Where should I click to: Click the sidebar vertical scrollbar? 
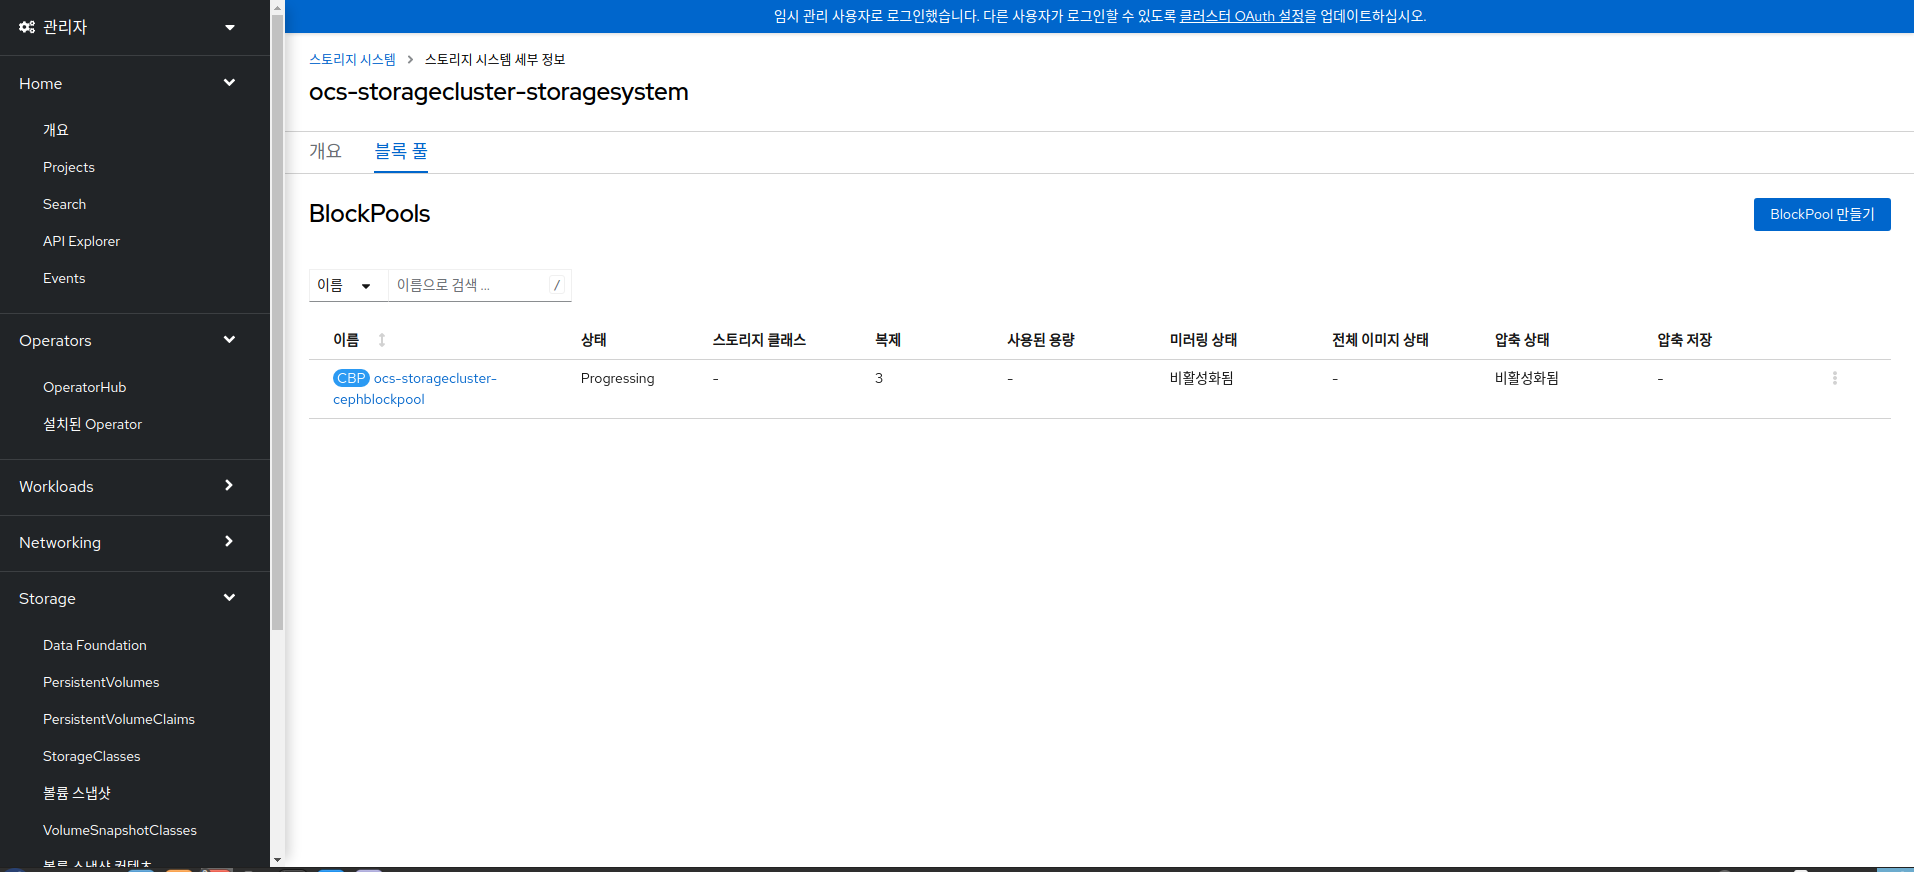click(277, 320)
